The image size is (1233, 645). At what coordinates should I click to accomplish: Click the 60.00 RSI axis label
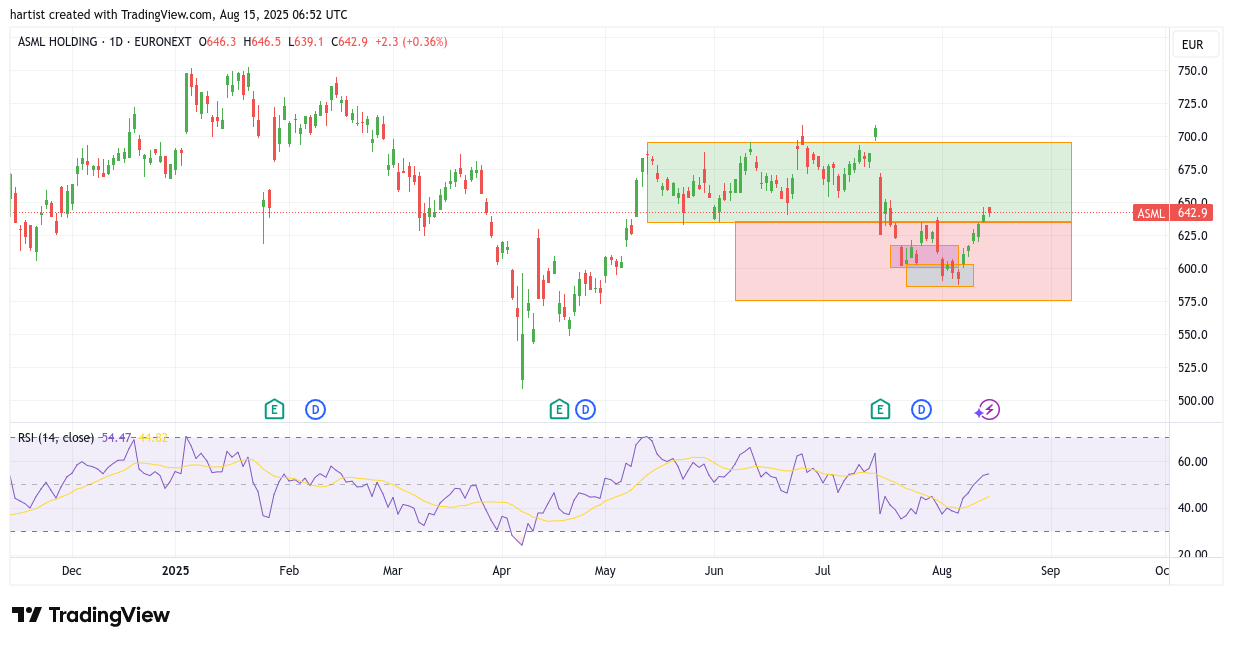tap(1192, 462)
